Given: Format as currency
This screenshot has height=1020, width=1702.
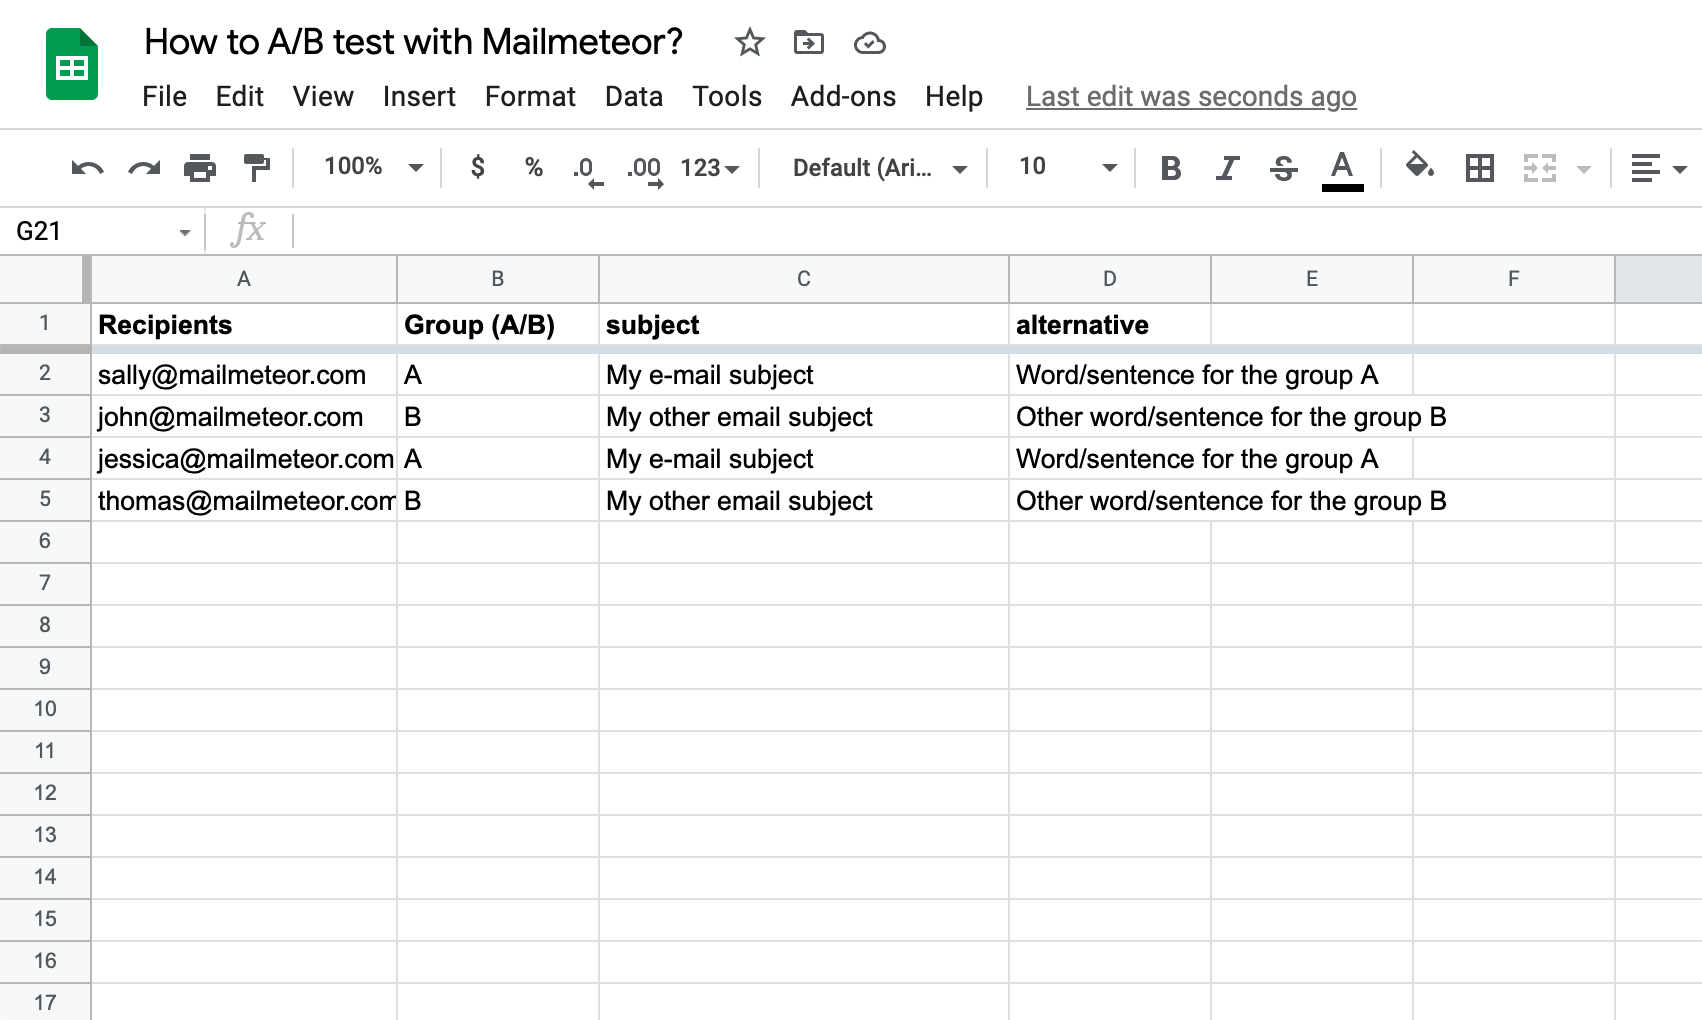Looking at the screenshot, I should (478, 167).
